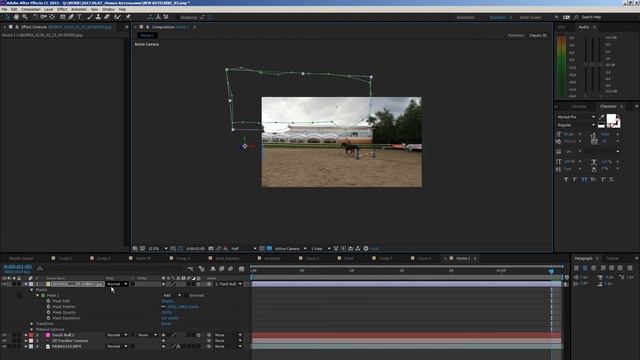640x360 pixels.
Task: Select the Type text tool
Action: [80, 17]
